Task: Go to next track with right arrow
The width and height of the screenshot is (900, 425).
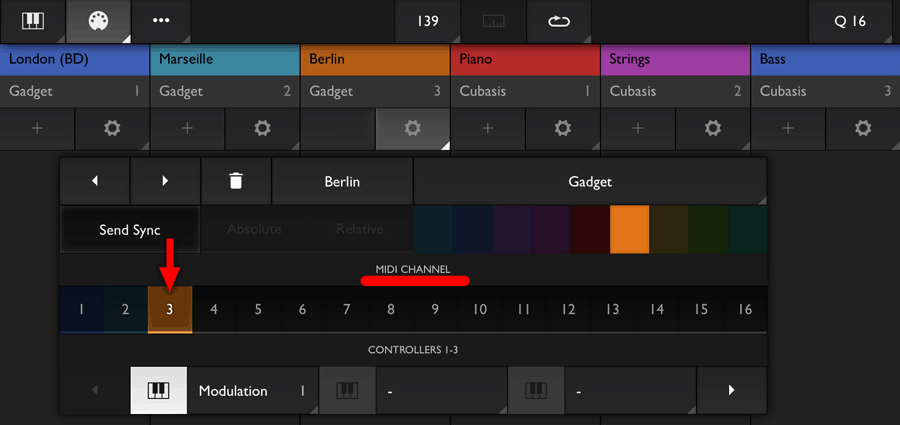Action: (x=165, y=181)
